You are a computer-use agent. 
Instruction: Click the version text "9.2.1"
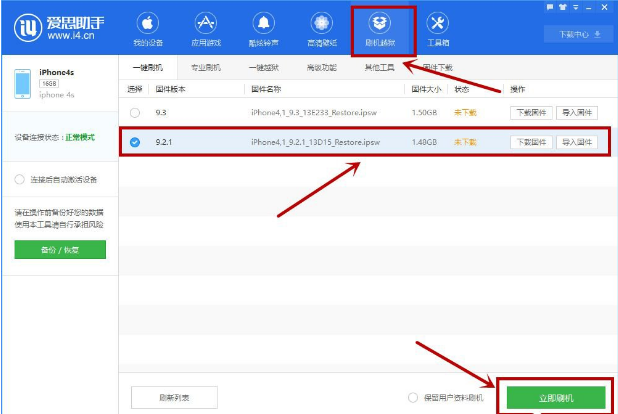[x=164, y=142]
